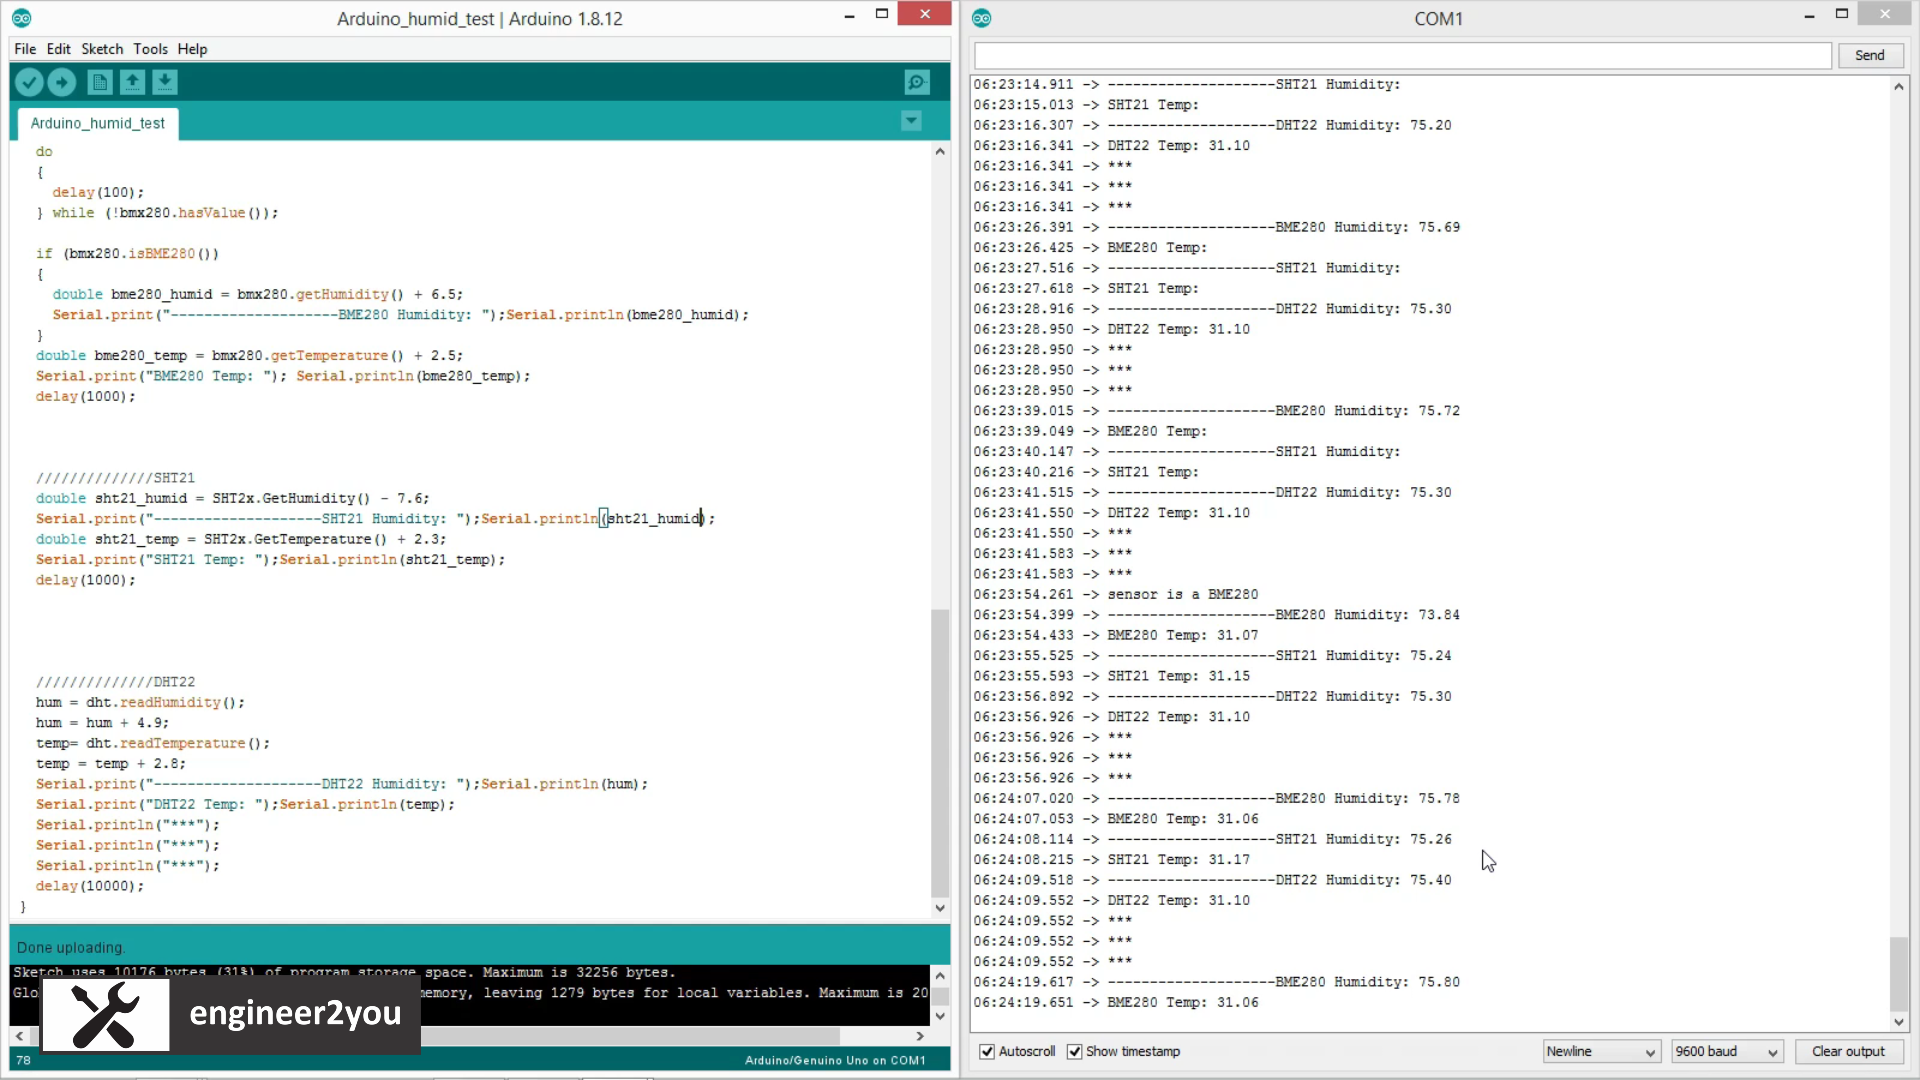Image resolution: width=1920 pixels, height=1080 pixels.
Task: Click the Save sketch down-arrow icon
Action: click(x=165, y=82)
